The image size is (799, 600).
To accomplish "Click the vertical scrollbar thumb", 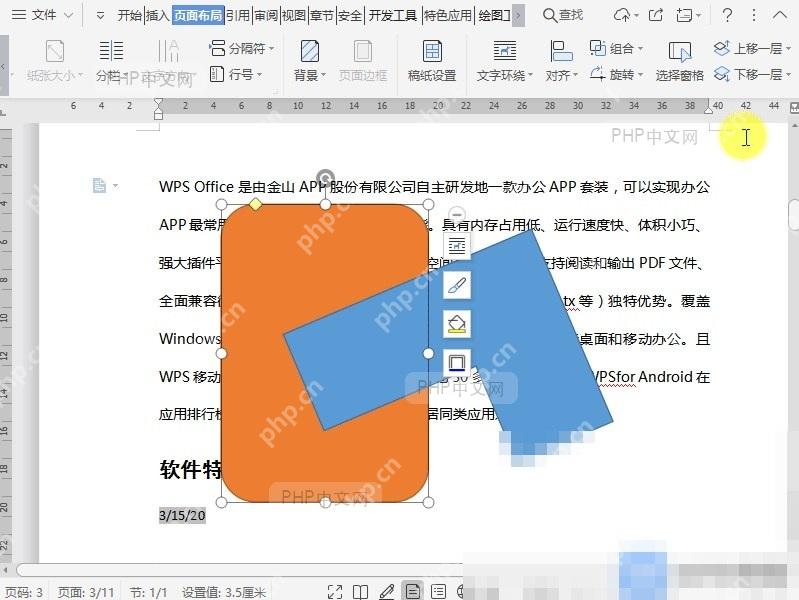I will (x=793, y=215).
